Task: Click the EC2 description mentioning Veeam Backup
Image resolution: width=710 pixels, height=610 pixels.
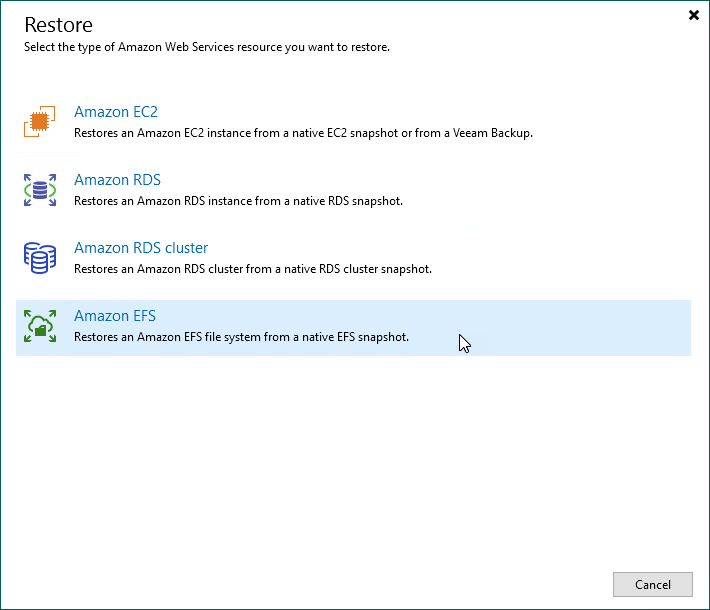Action: tap(303, 133)
